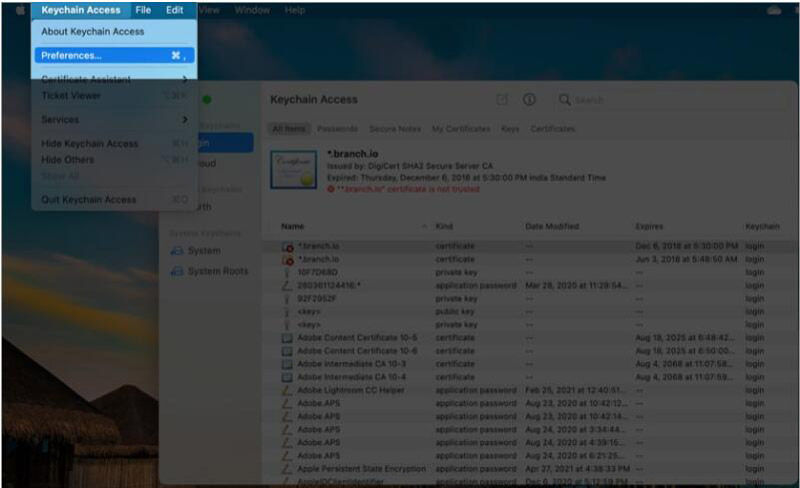Open the Services submenu
Image resolution: width=800 pixels, height=488 pixels.
(114, 119)
